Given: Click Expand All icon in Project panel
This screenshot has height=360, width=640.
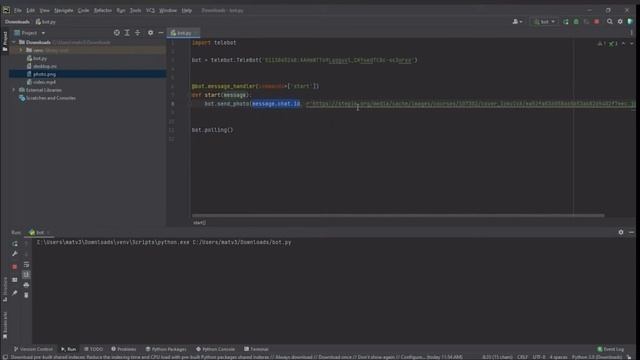Looking at the screenshot, I should [127, 33].
